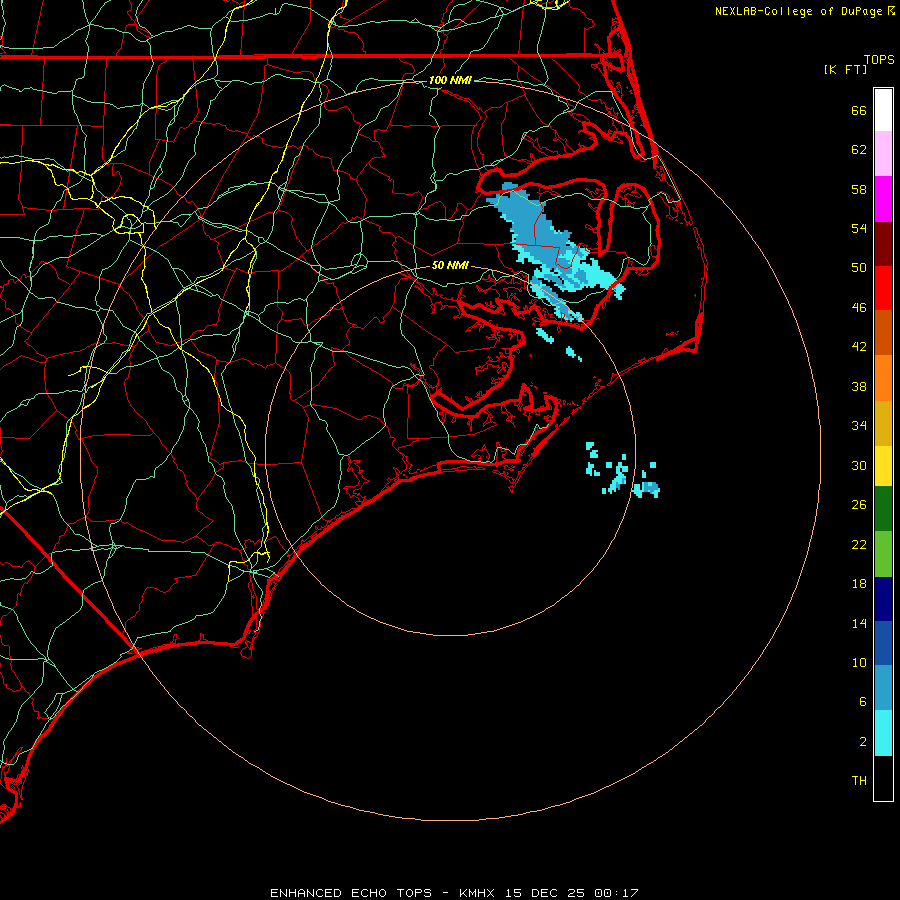Click the legend value 22
This screenshot has width=900, height=900.
(x=859, y=545)
